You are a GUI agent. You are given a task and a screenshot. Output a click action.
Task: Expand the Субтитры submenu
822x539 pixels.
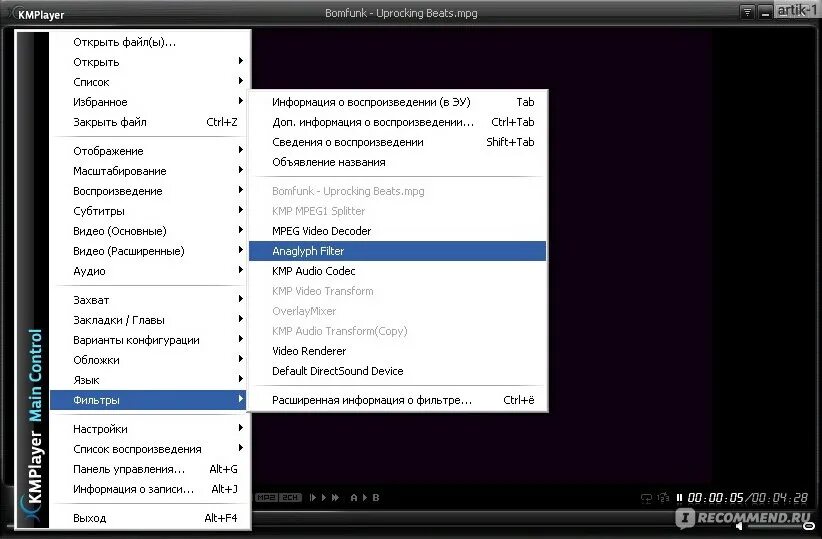pyautogui.click(x=150, y=211)
